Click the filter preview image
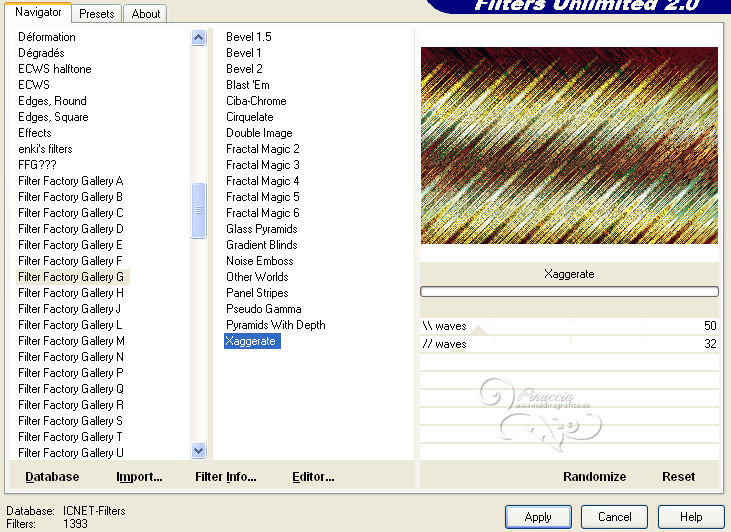The height and width of the screenshot is (532, 731). [x=569, y=145]
